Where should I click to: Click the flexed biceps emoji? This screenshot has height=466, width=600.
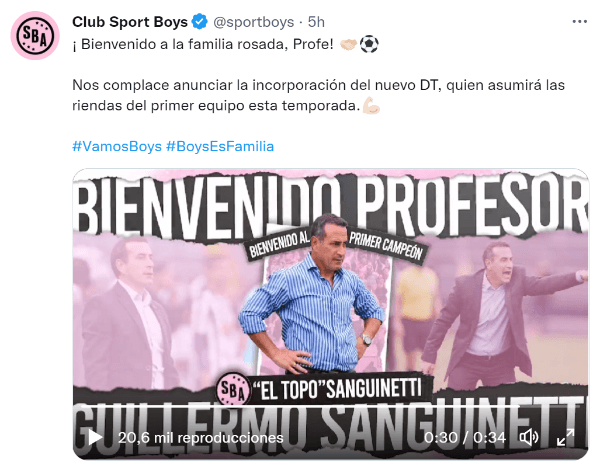tap(371, 105)
